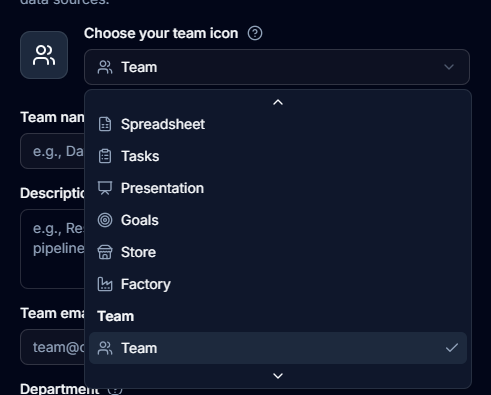This screenshot has width=491, height=395.
Task: Click the people icon inside the dropdown trigger
Action: click(105, 67)
